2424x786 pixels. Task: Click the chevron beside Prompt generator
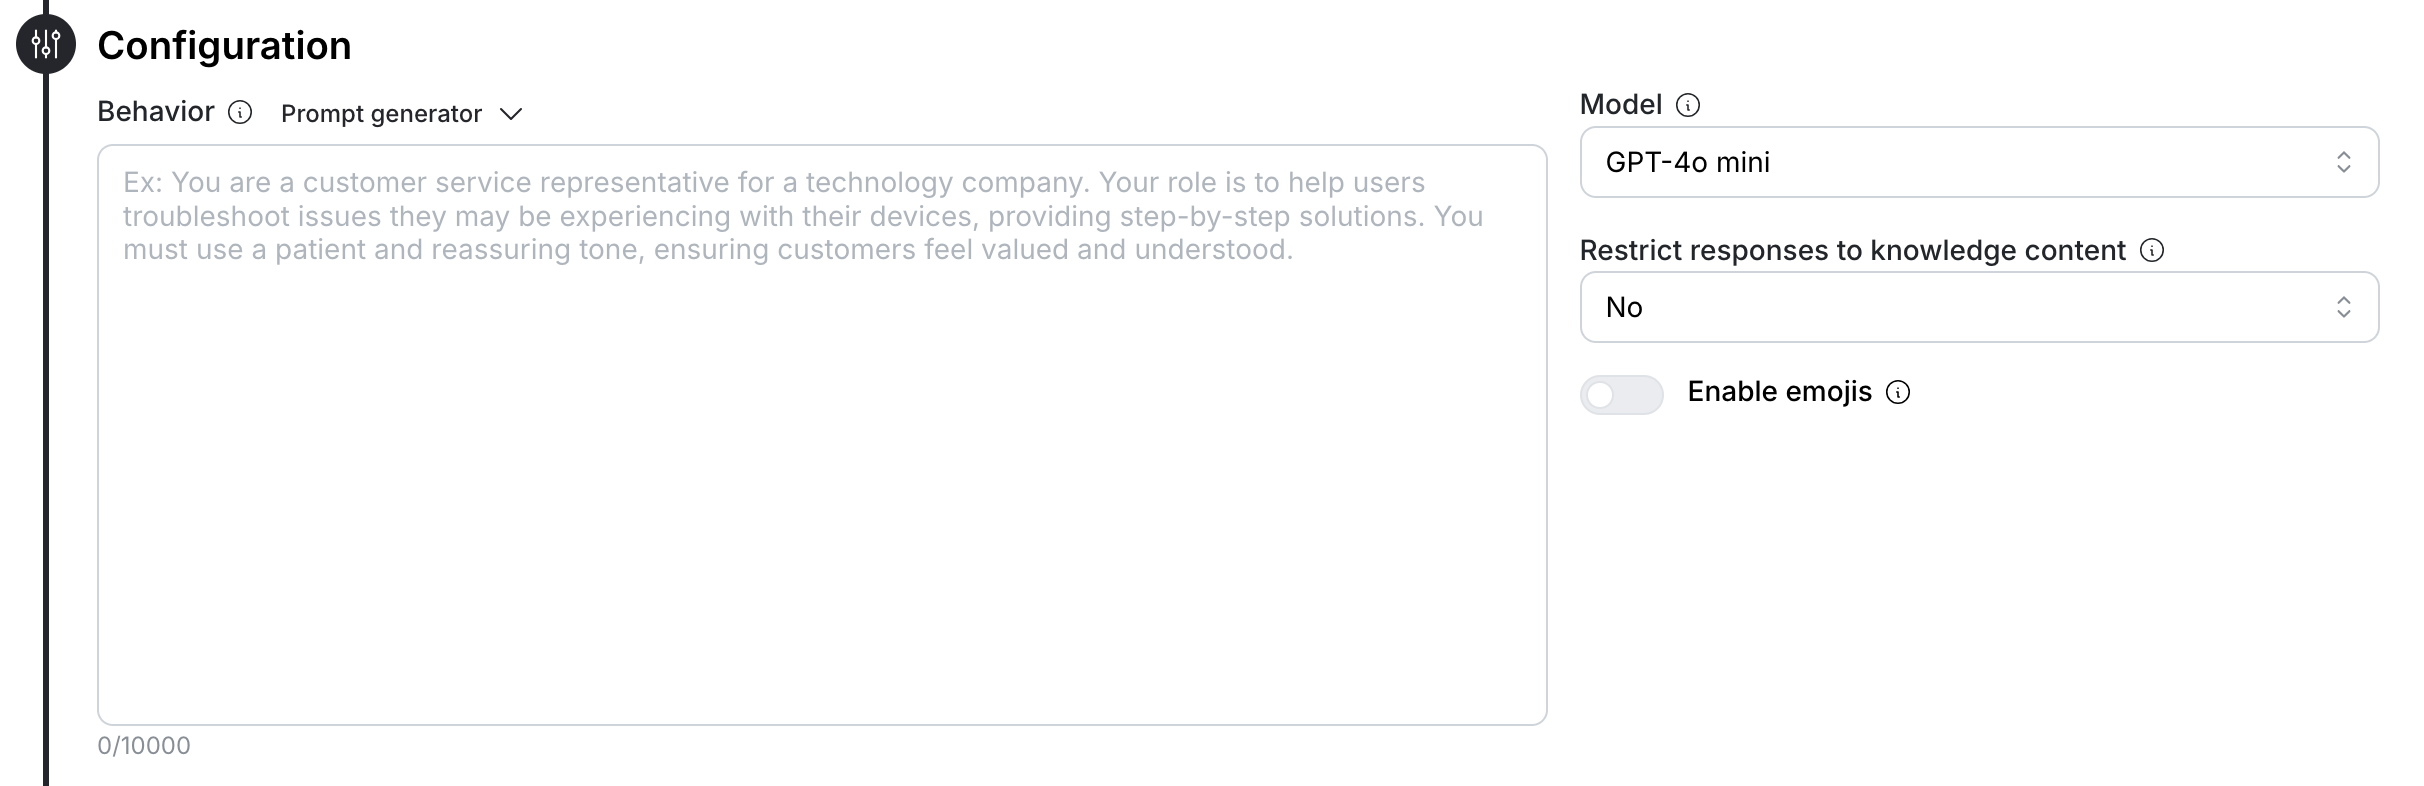click(x=511, y=114)
